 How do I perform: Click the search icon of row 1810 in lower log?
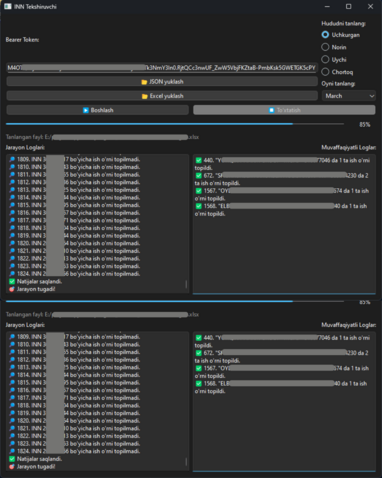click(x=12, y=344)
